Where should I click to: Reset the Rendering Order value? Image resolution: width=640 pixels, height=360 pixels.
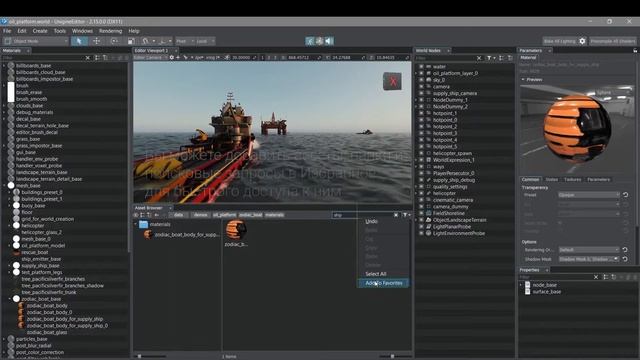625,249
